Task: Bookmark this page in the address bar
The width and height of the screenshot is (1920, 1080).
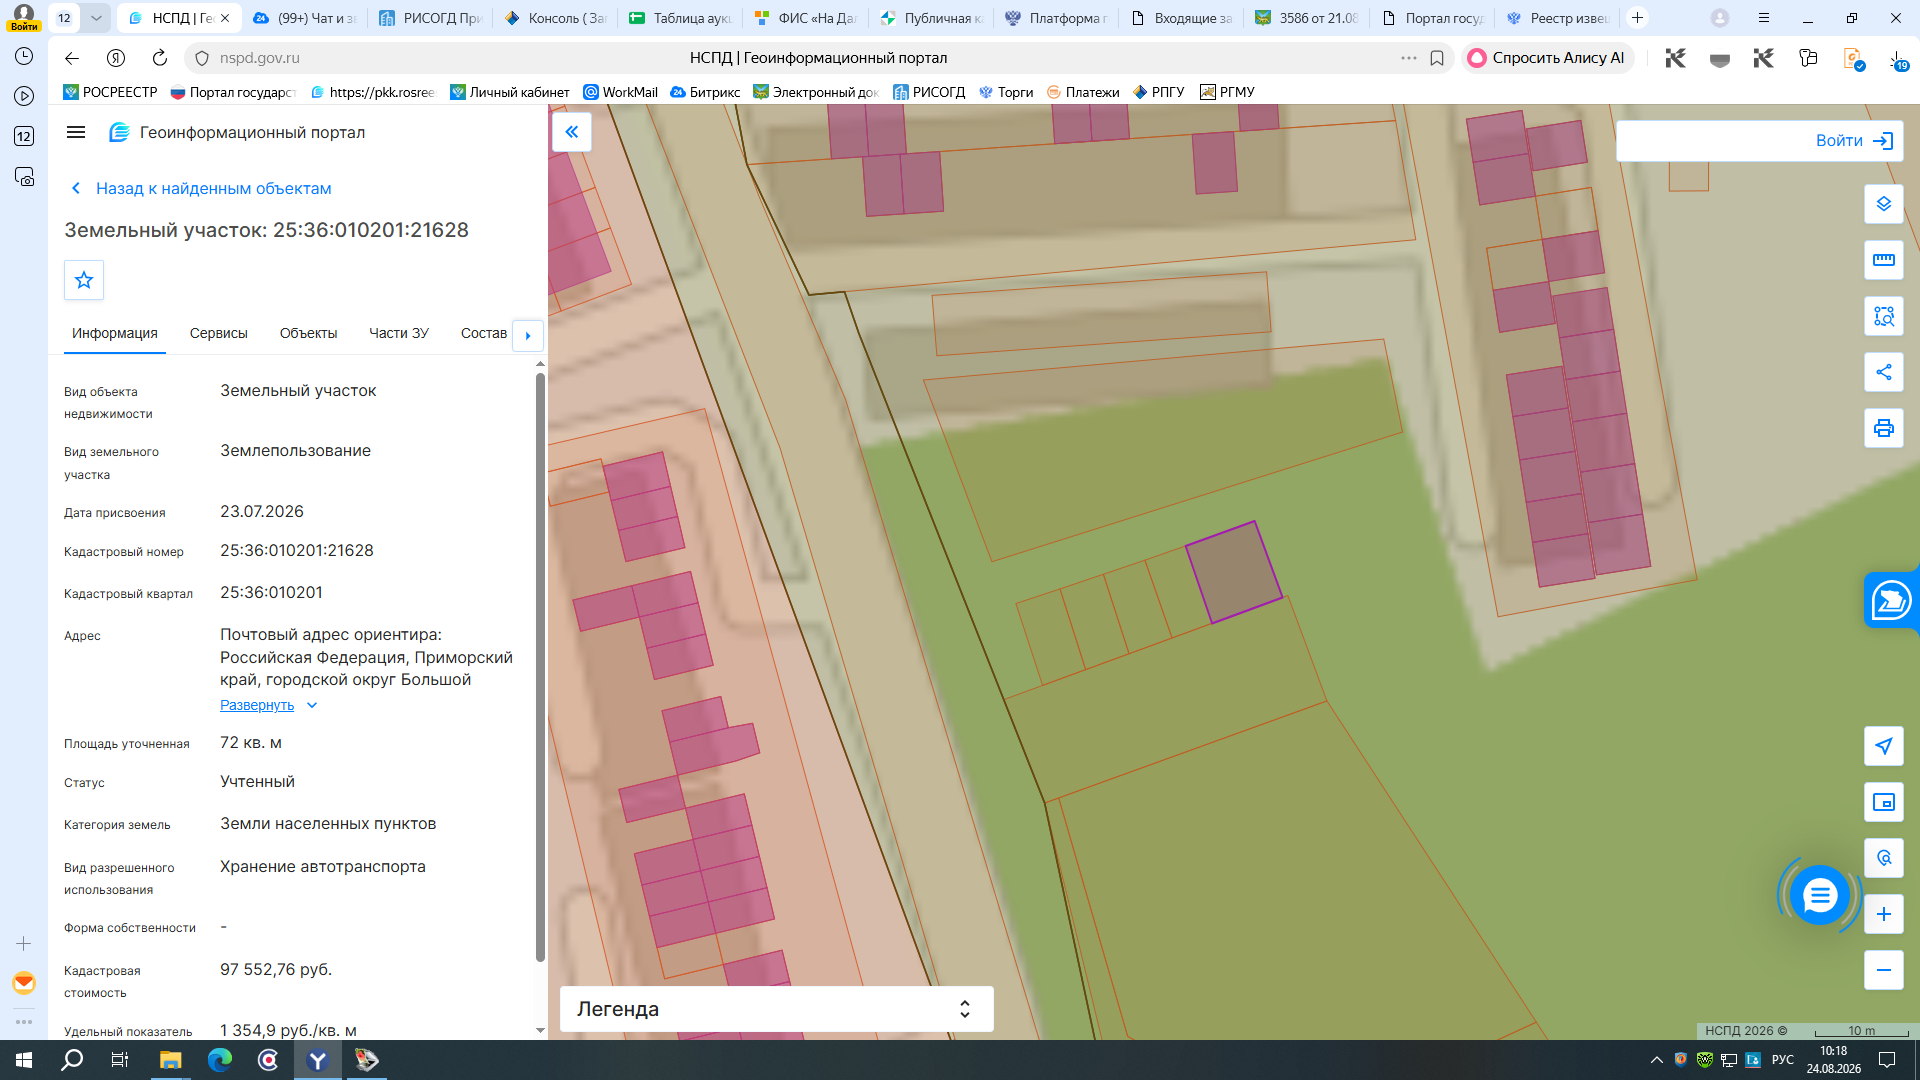Action: pyautogui.click(x=1437, y=58)
